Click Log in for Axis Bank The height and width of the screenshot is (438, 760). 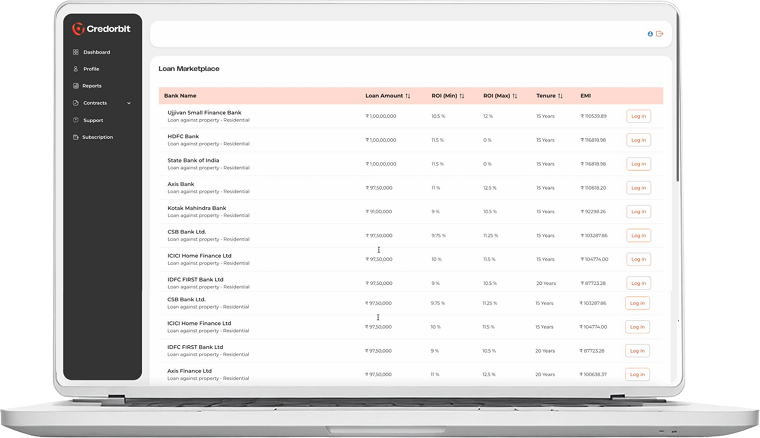[x=638, y=188]
